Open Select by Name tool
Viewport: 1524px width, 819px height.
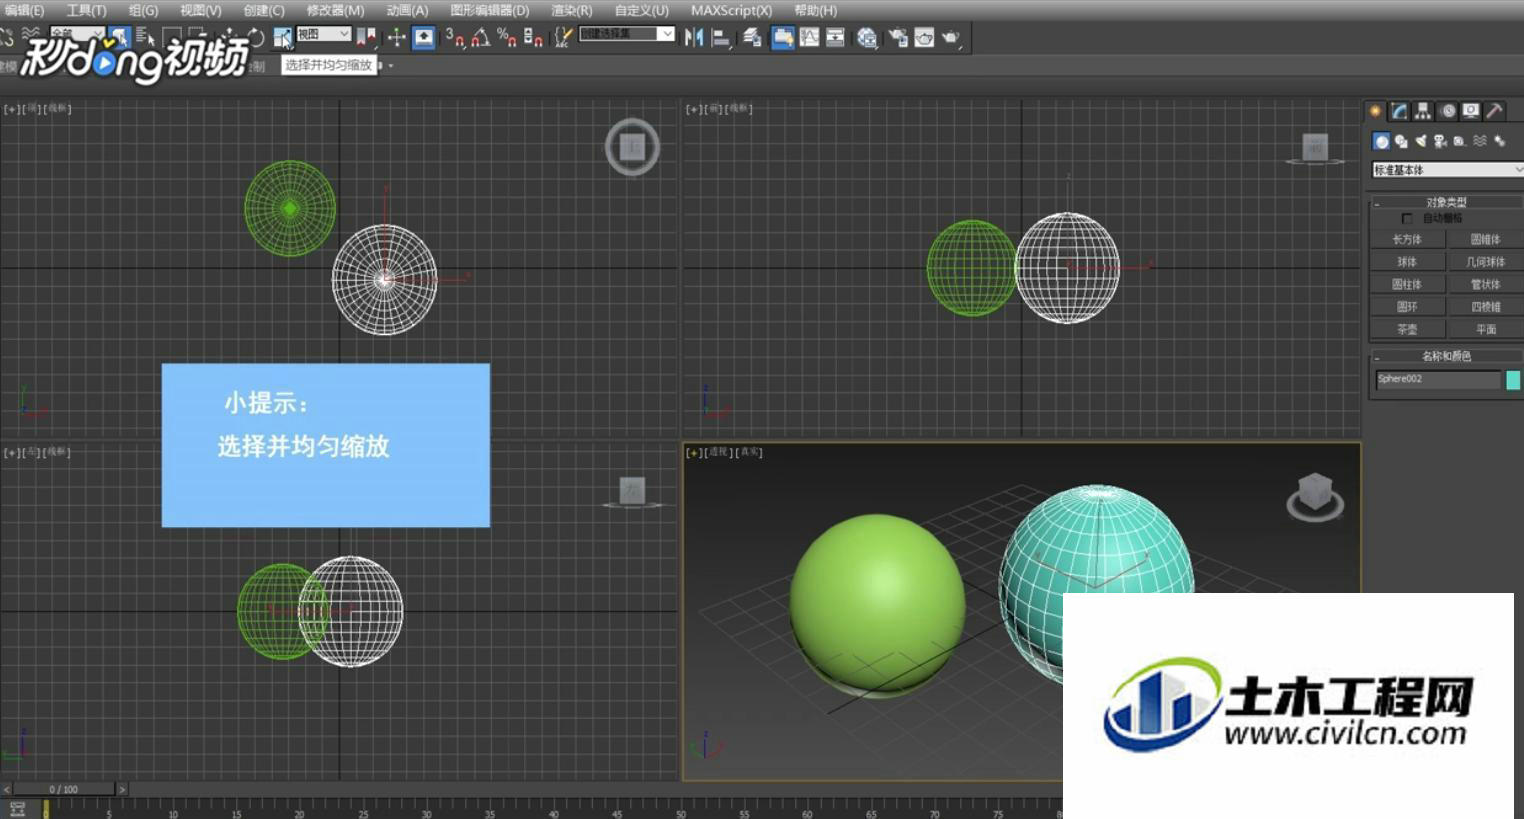tap(145, 38)
